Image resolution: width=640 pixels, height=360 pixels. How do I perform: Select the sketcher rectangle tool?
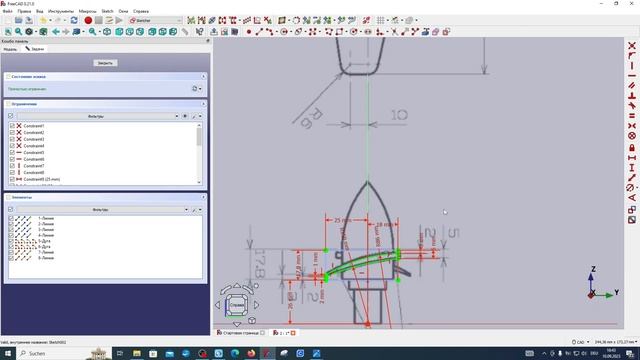[339, 31]
